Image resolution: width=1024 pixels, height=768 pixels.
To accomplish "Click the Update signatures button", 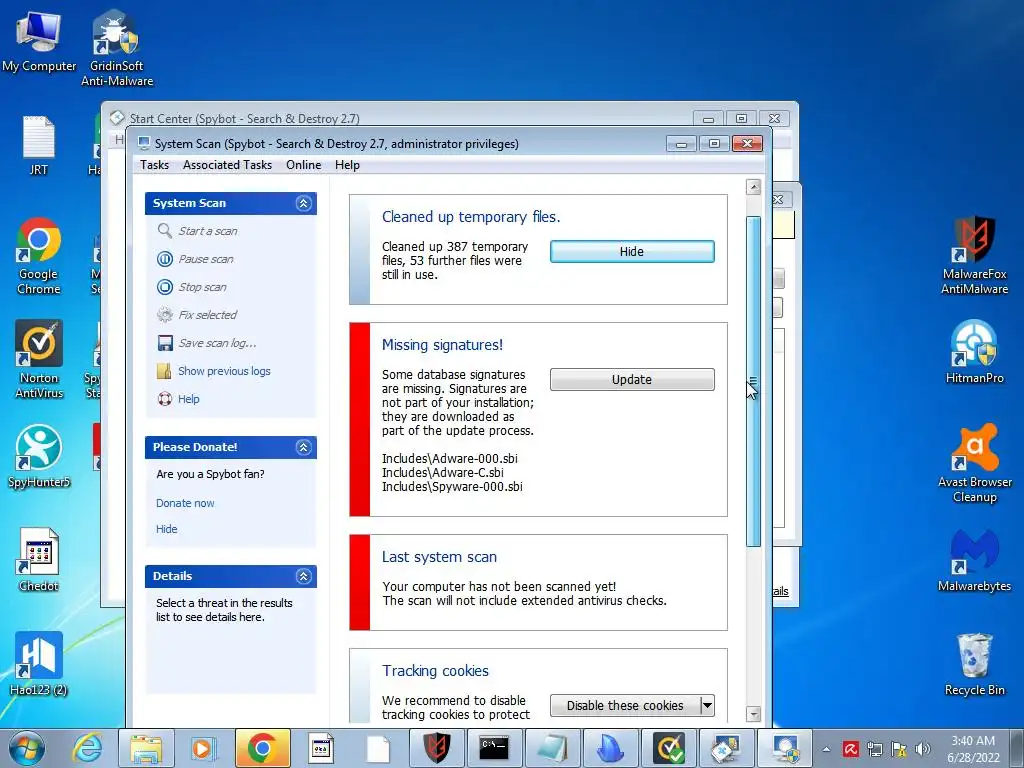I will (632, 379).
